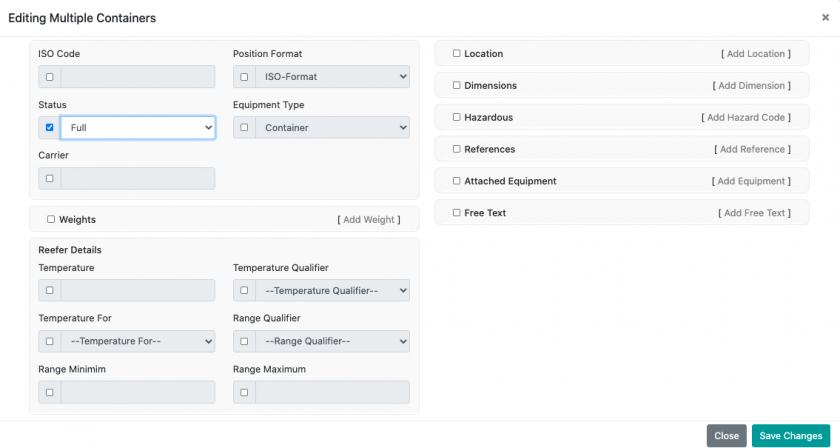This screenshot has height=448, width=840.
Task: Click the ISO Code text field
Action: (138, 77)
